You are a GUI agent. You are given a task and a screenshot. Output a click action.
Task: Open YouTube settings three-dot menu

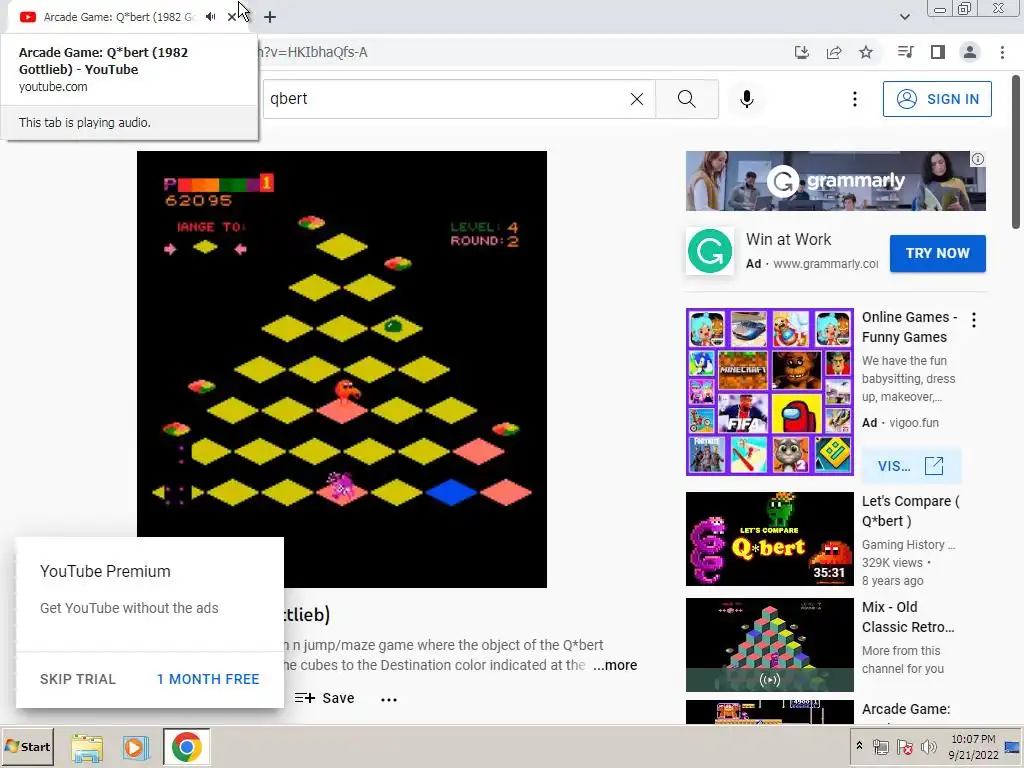(x=855, y=99)
